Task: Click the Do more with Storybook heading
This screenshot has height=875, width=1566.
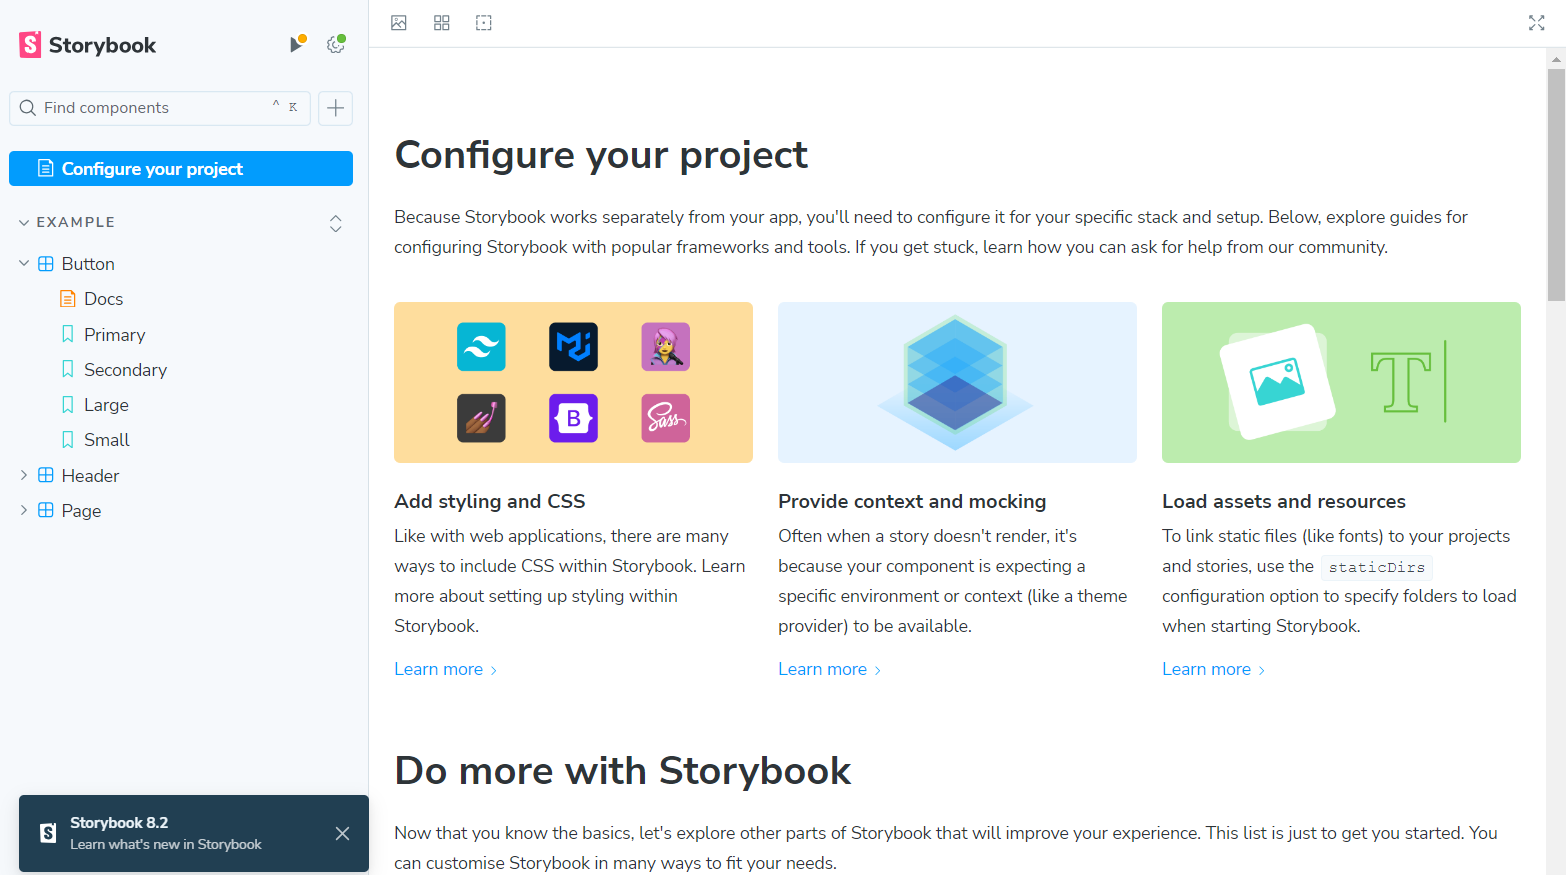Action: point(623,771)
